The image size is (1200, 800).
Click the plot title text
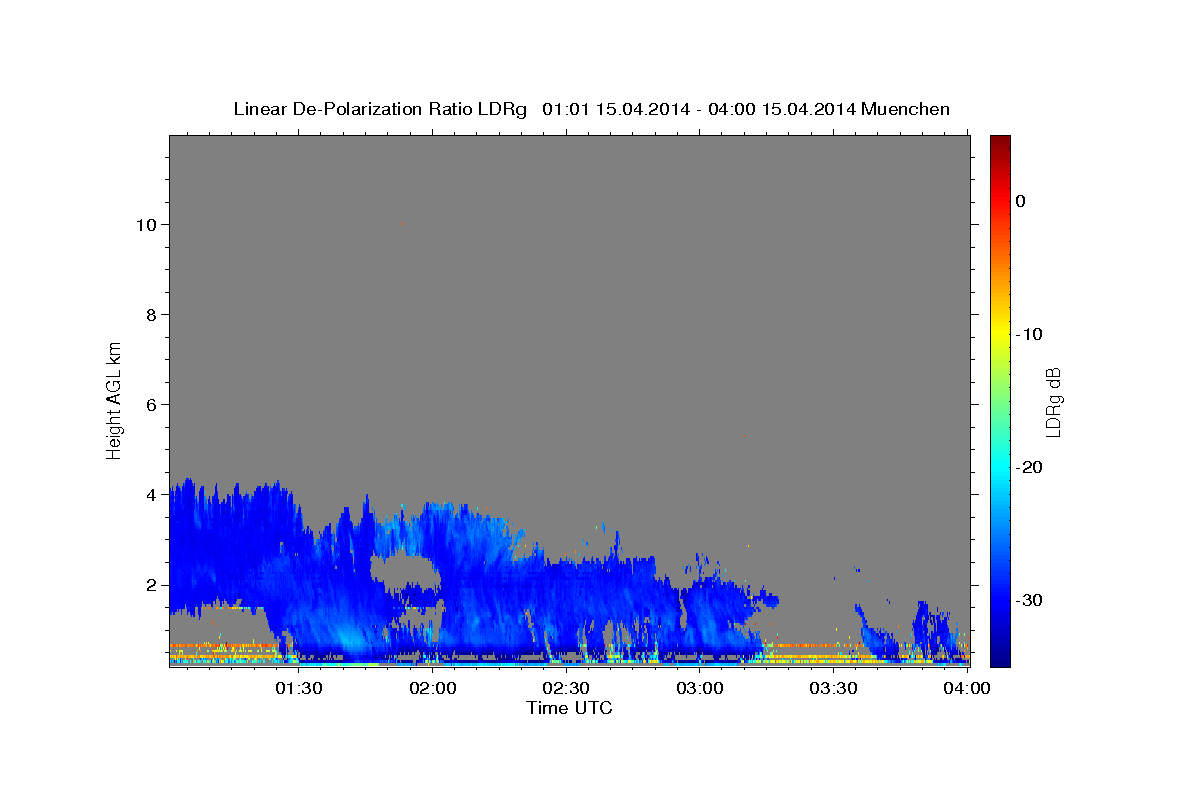[591, 109]
